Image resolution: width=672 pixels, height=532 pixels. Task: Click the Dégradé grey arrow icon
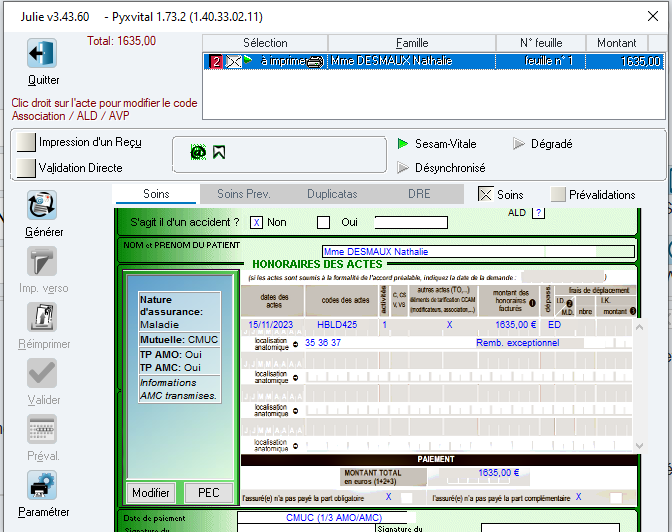pos(519,144)
